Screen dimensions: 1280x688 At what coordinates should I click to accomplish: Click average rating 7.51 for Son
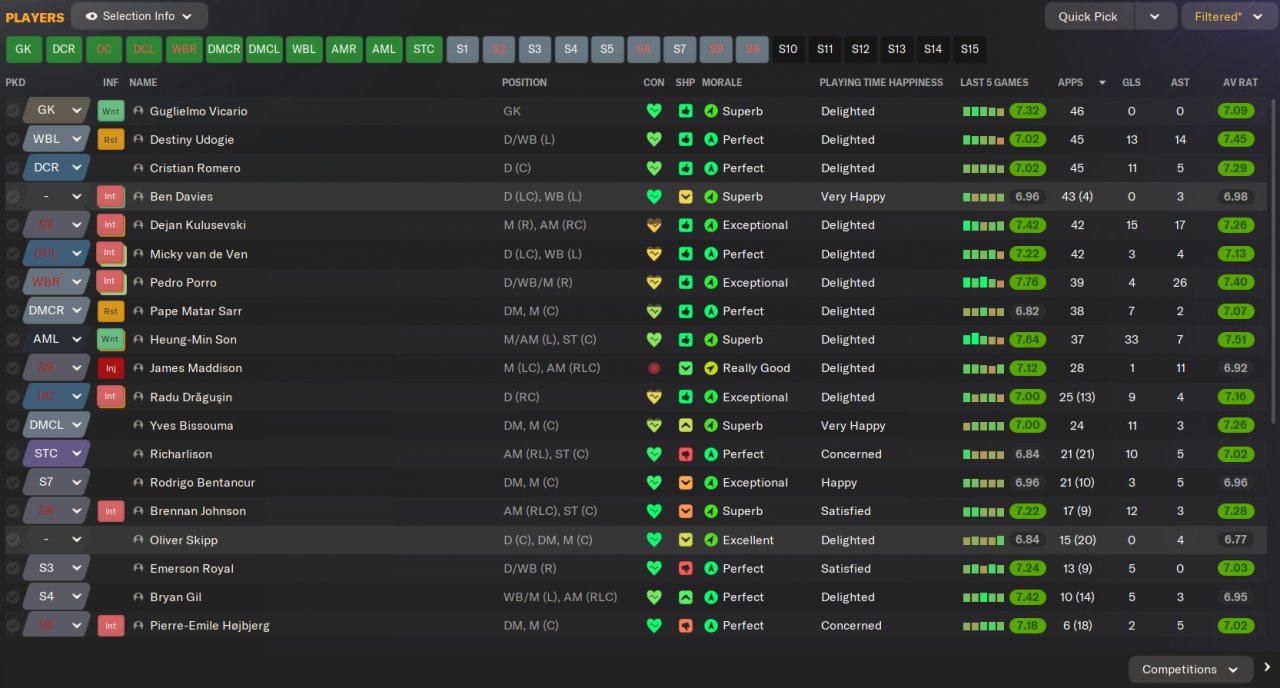[x=1236, y=340]
